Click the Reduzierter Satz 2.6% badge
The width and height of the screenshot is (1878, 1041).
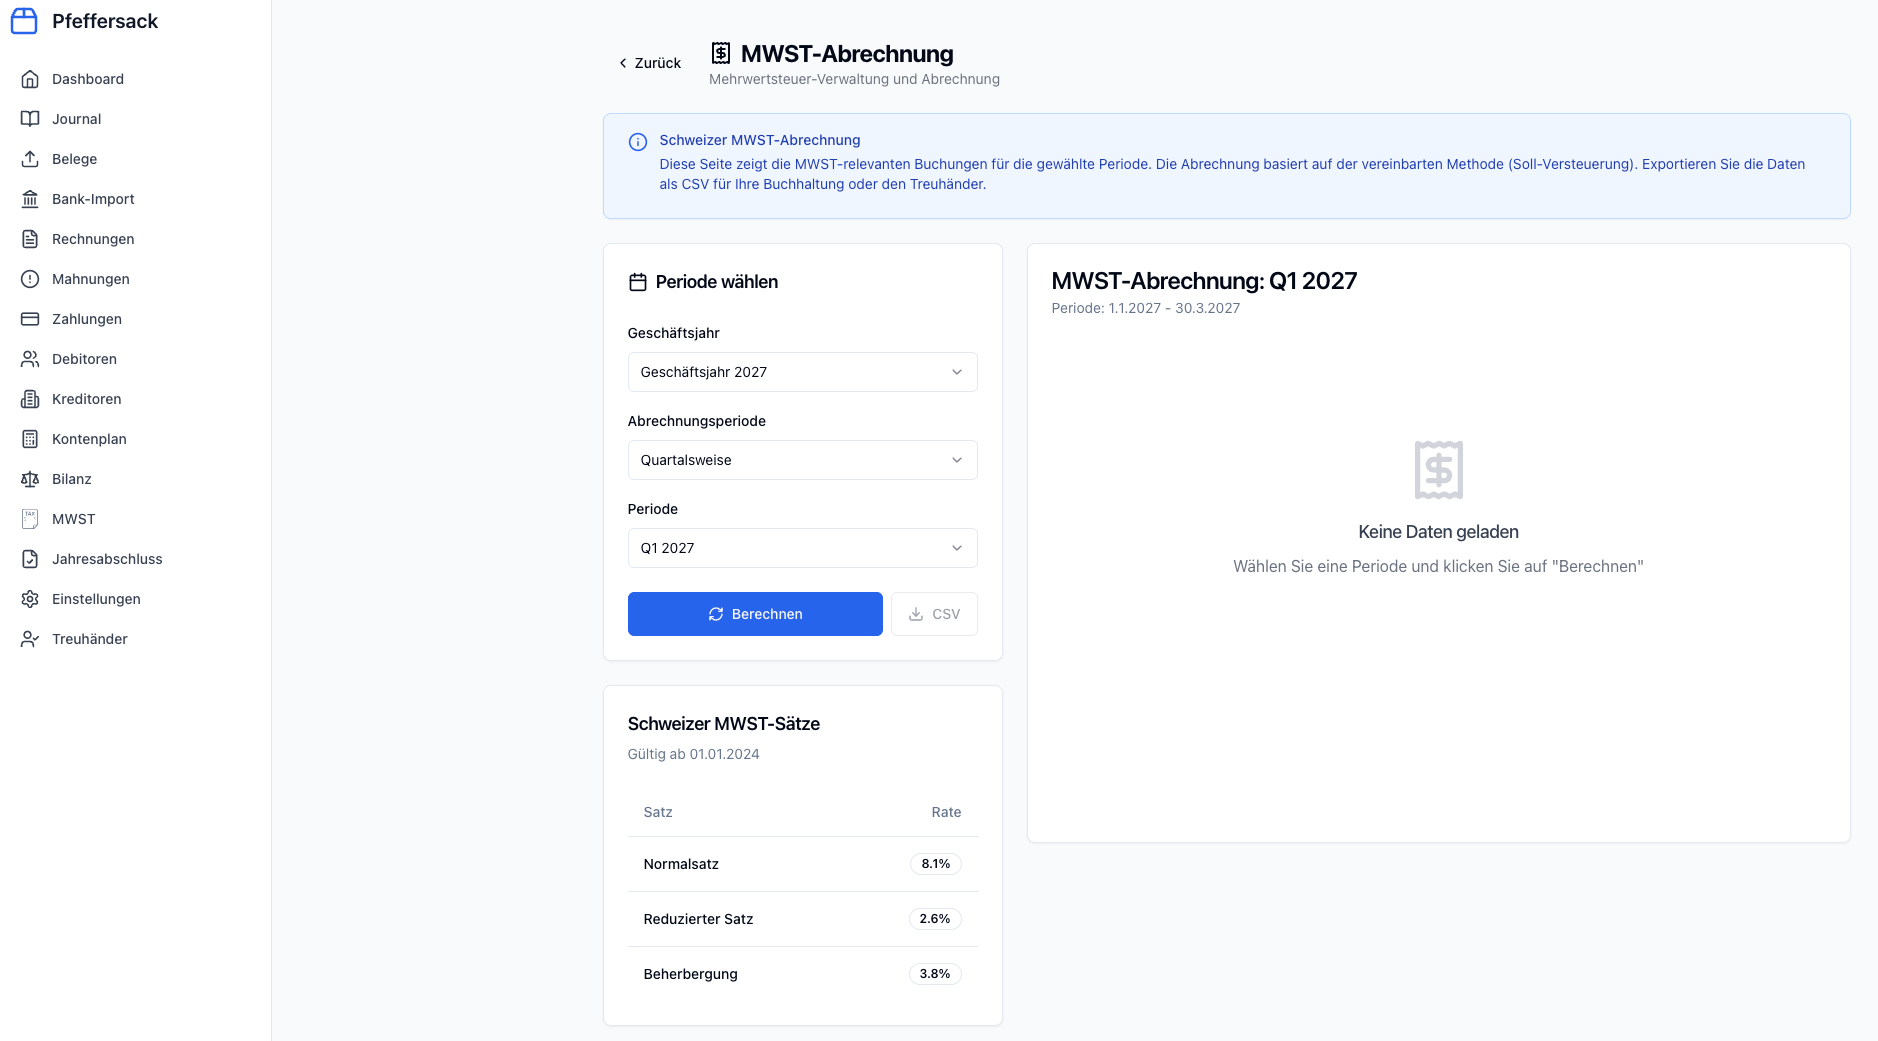(936, 918)
